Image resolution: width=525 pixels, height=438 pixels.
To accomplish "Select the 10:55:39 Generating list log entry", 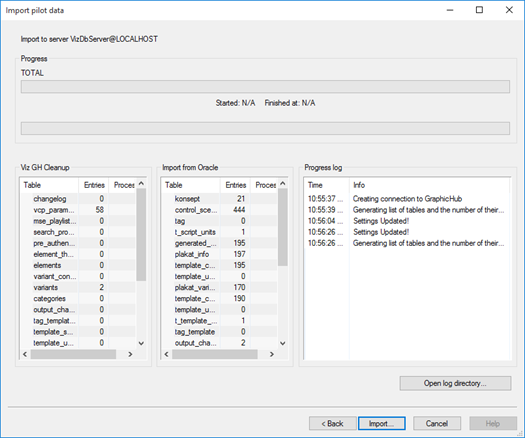I will (407, 210).
